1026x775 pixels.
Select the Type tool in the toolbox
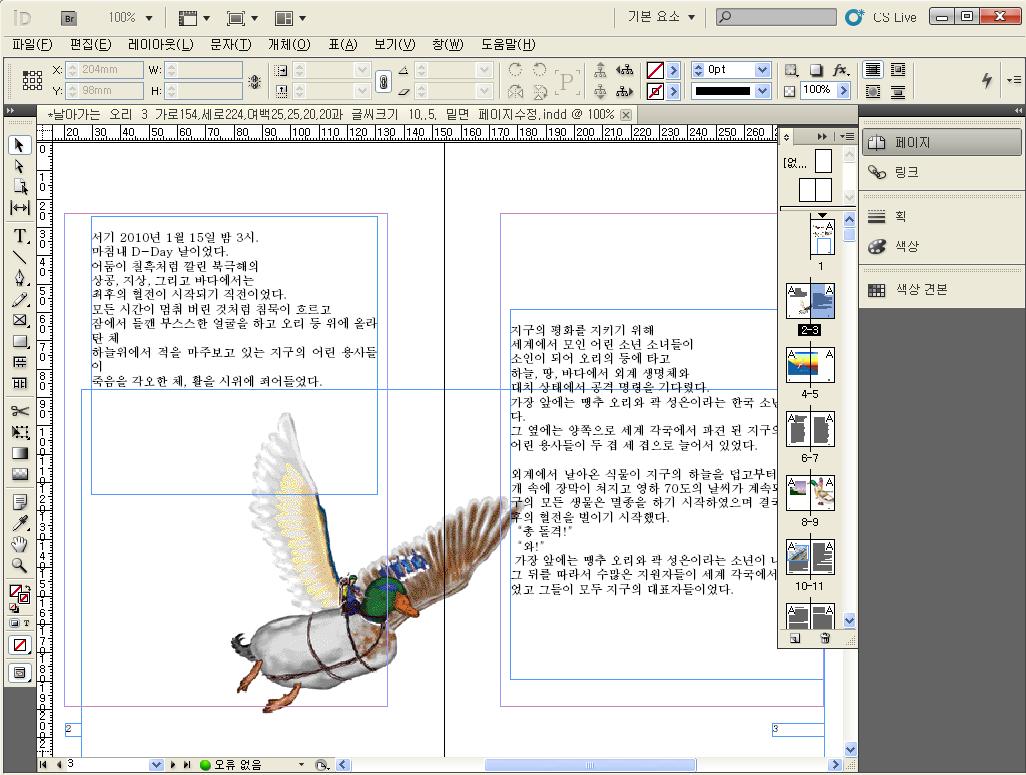point(19,236)
